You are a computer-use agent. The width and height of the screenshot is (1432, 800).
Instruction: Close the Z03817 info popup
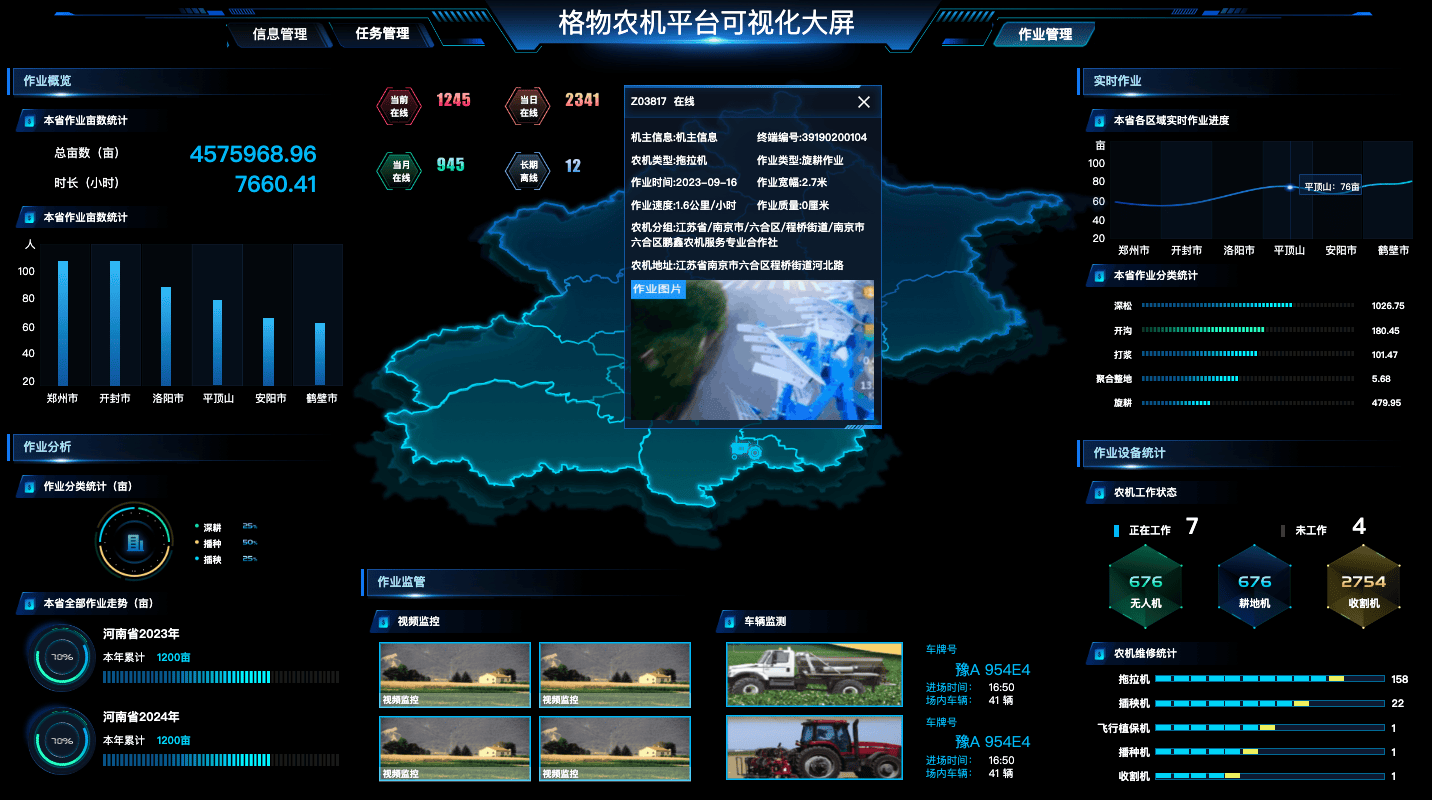coord(864,102)
